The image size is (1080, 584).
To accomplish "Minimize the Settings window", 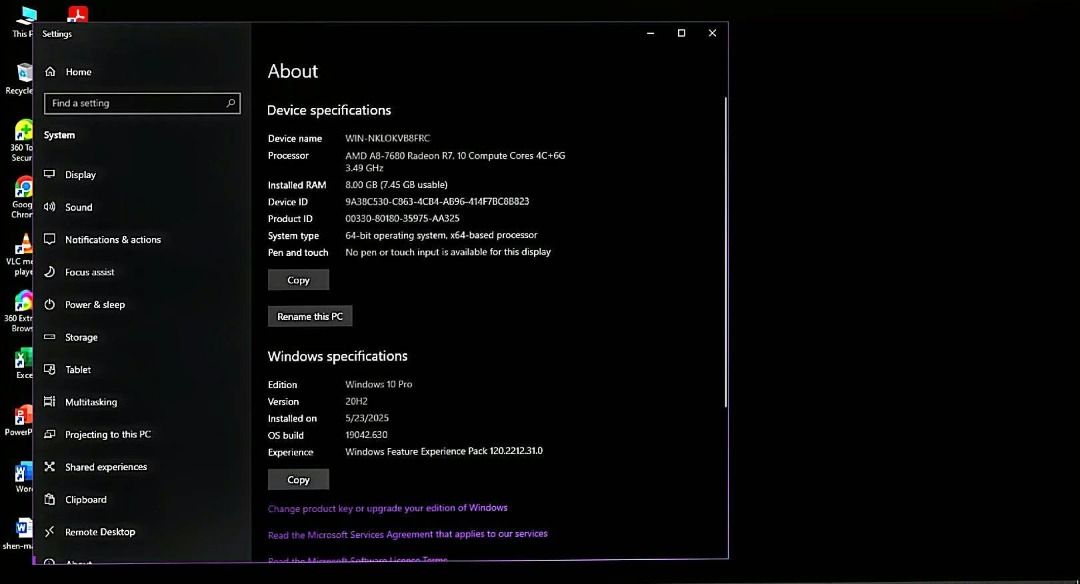I will pos(650,33).
